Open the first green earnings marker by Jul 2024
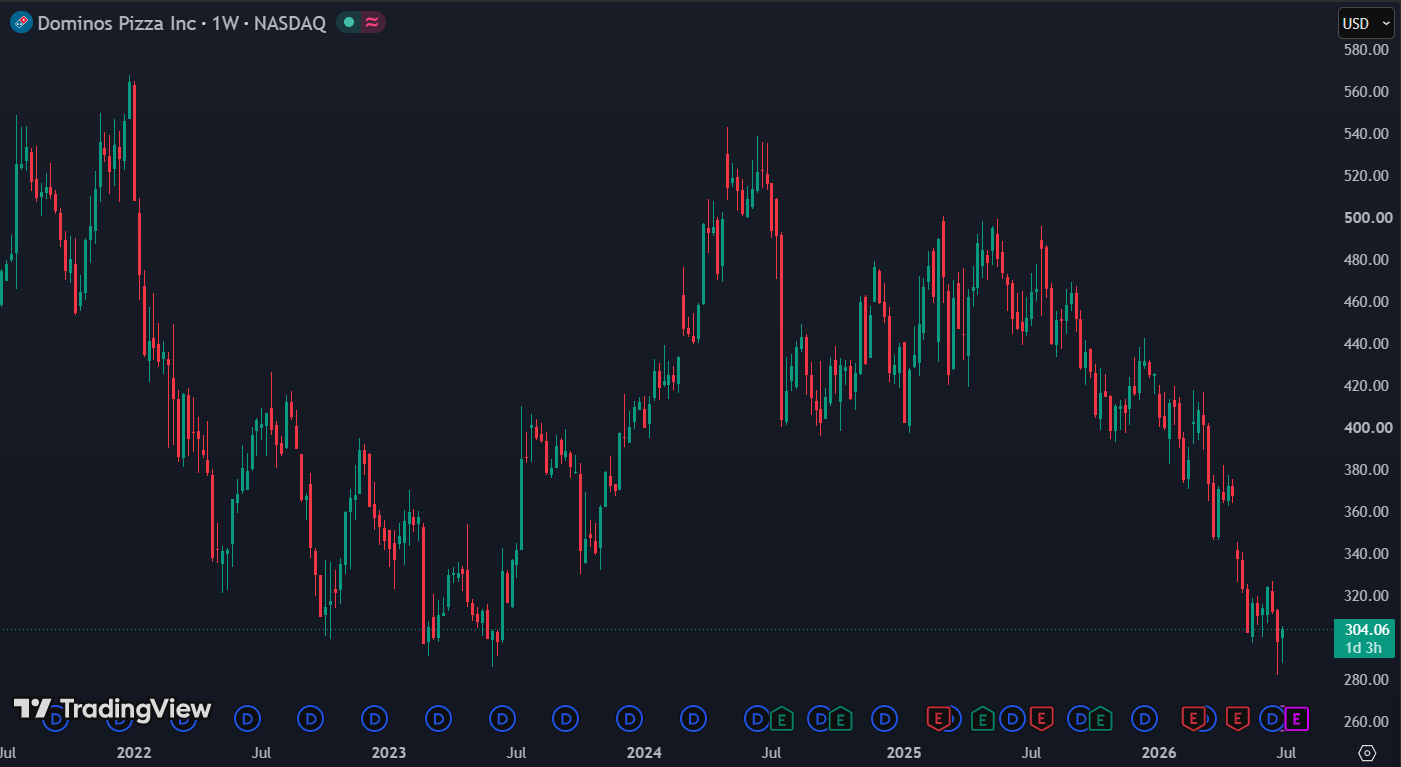The image size is (1401, 767). coord(781,718)
